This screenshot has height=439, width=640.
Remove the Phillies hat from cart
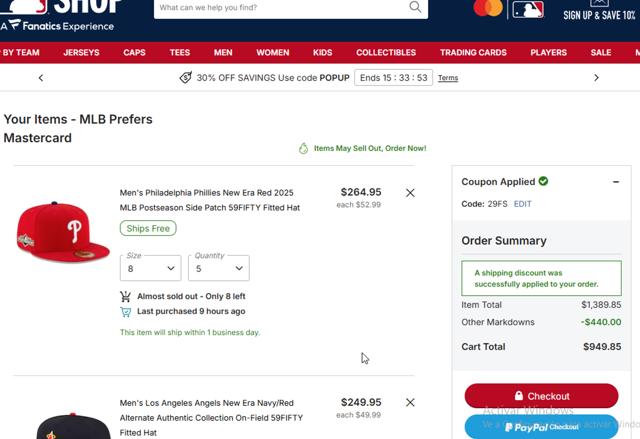(410, 193)
